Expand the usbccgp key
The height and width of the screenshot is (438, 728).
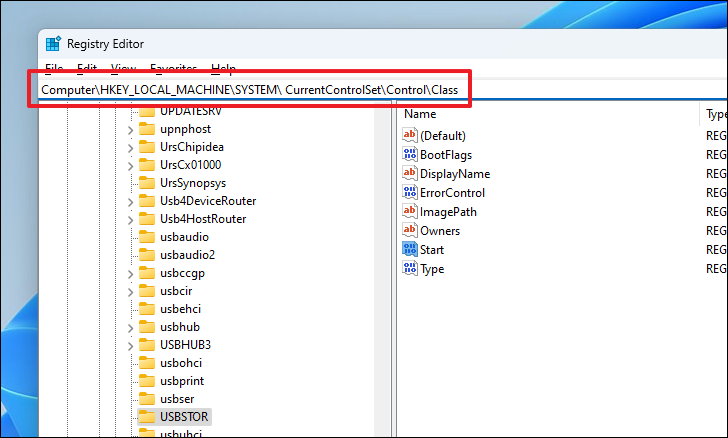(130, 275)
